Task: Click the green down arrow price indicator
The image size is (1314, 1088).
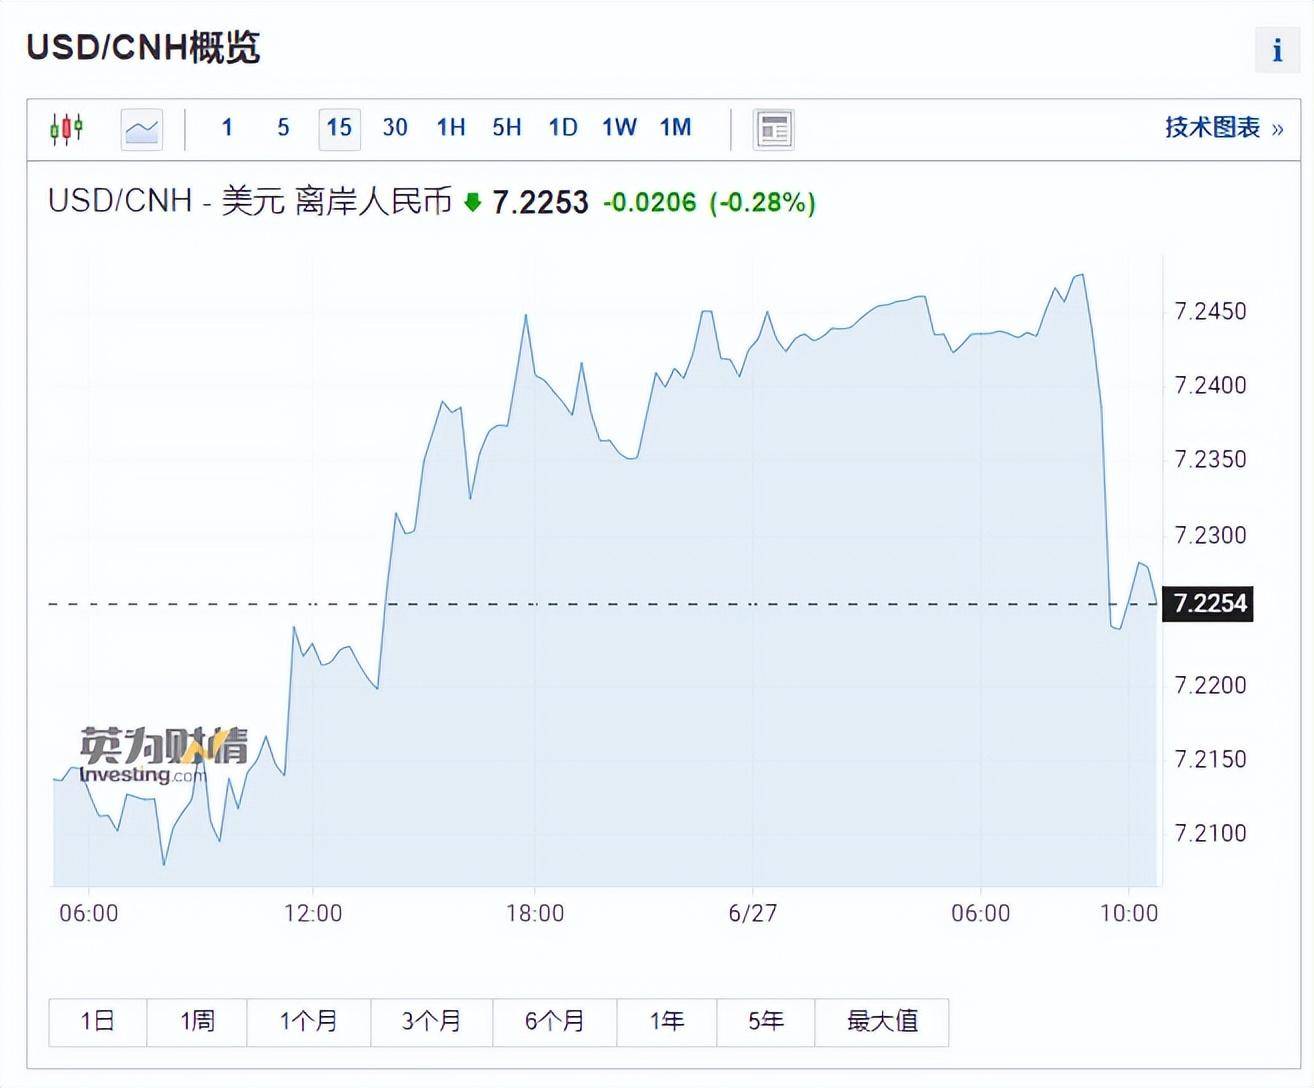Action: click(473, 203)
